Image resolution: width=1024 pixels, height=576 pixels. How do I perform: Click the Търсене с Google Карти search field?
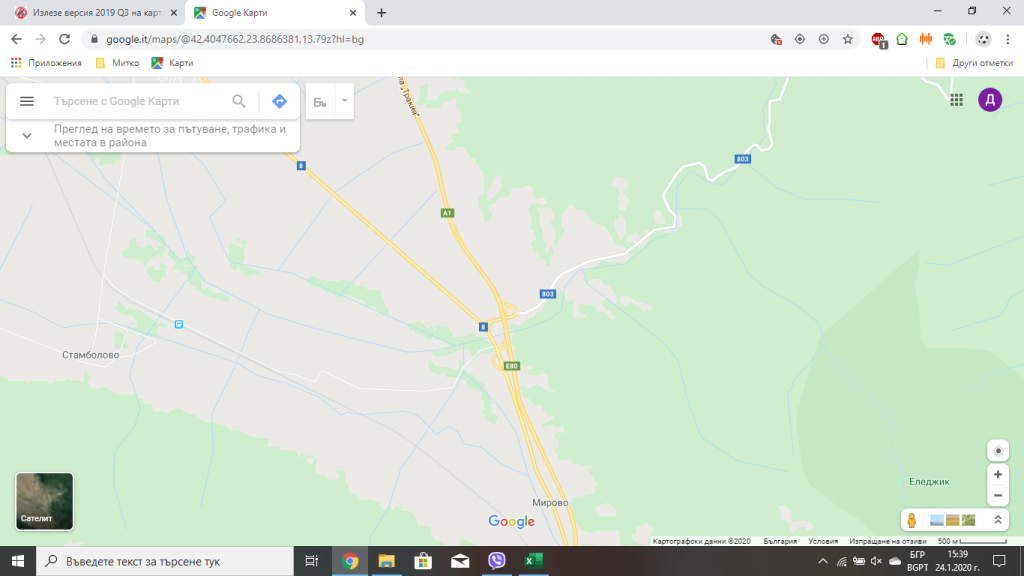137,101
